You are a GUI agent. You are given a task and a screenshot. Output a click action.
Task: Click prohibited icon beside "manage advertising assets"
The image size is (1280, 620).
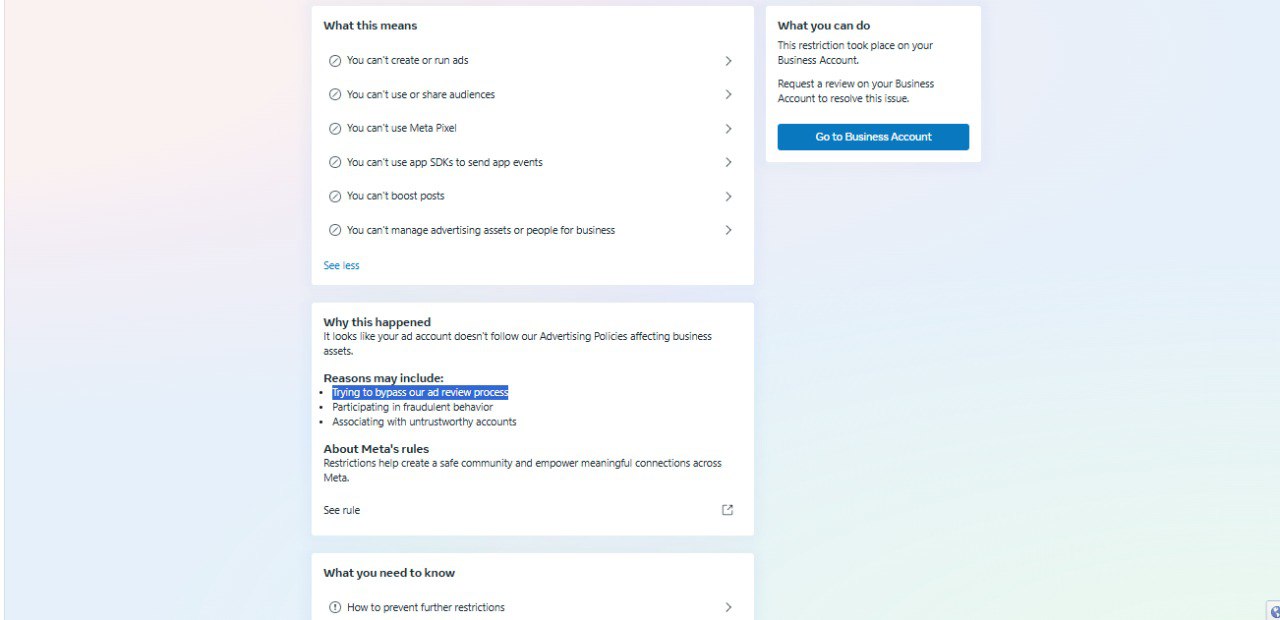point(335,231)
